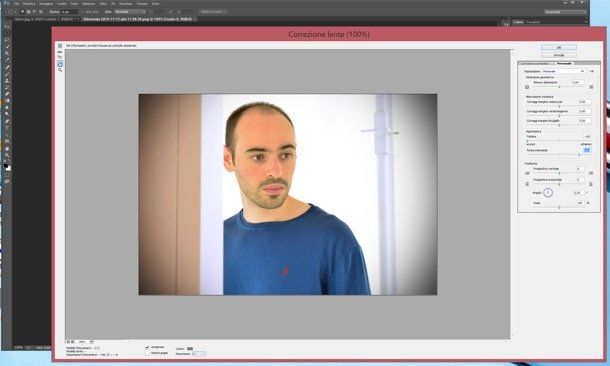Select the Remove Distortion tool in Lens Correction
This screenshot has width=610, height=366.
click(x=60, y=46)
